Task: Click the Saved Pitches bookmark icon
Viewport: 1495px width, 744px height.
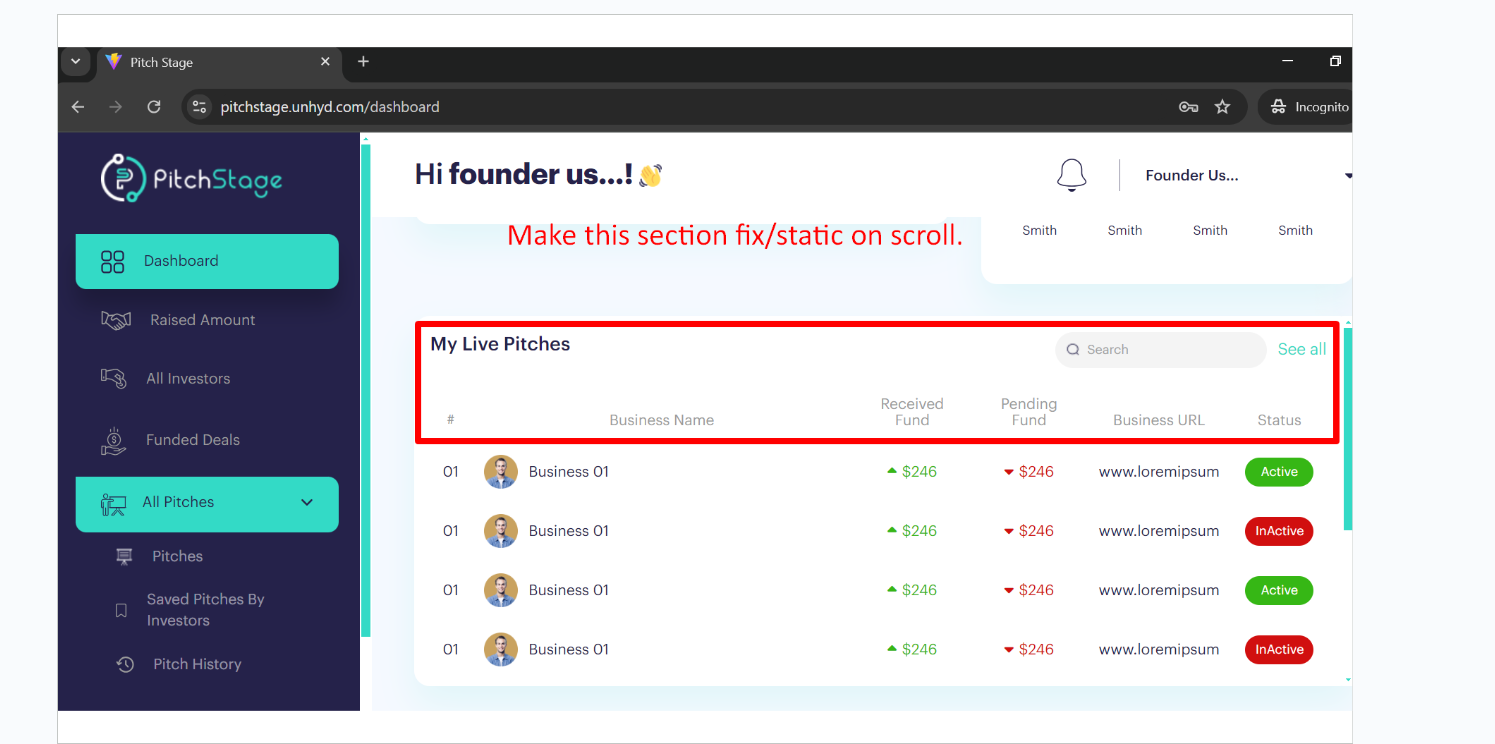Action: click(121, 610)
